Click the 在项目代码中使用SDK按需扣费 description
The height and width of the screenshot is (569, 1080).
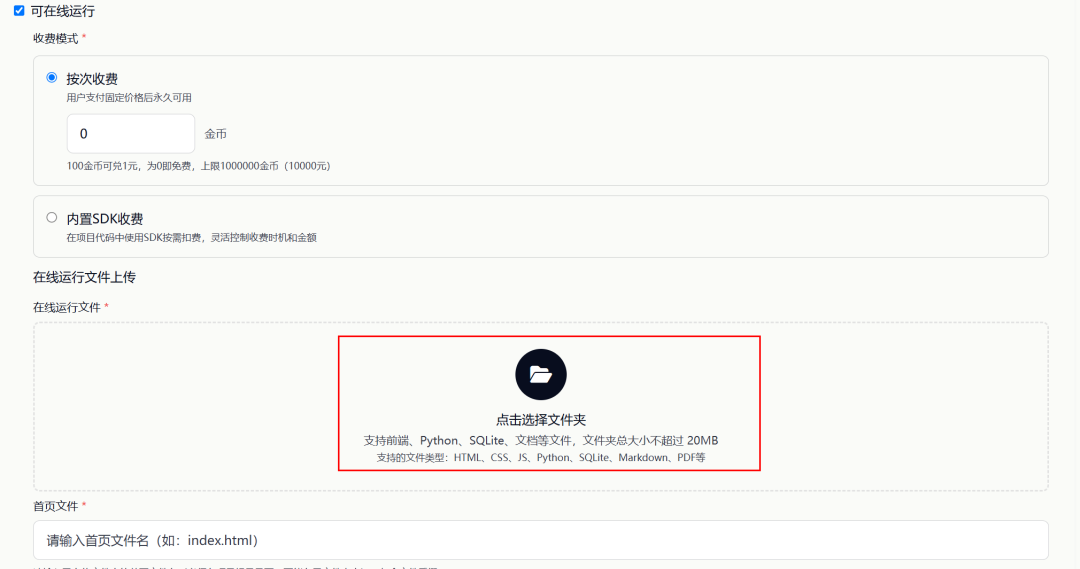tap(191, 238)
